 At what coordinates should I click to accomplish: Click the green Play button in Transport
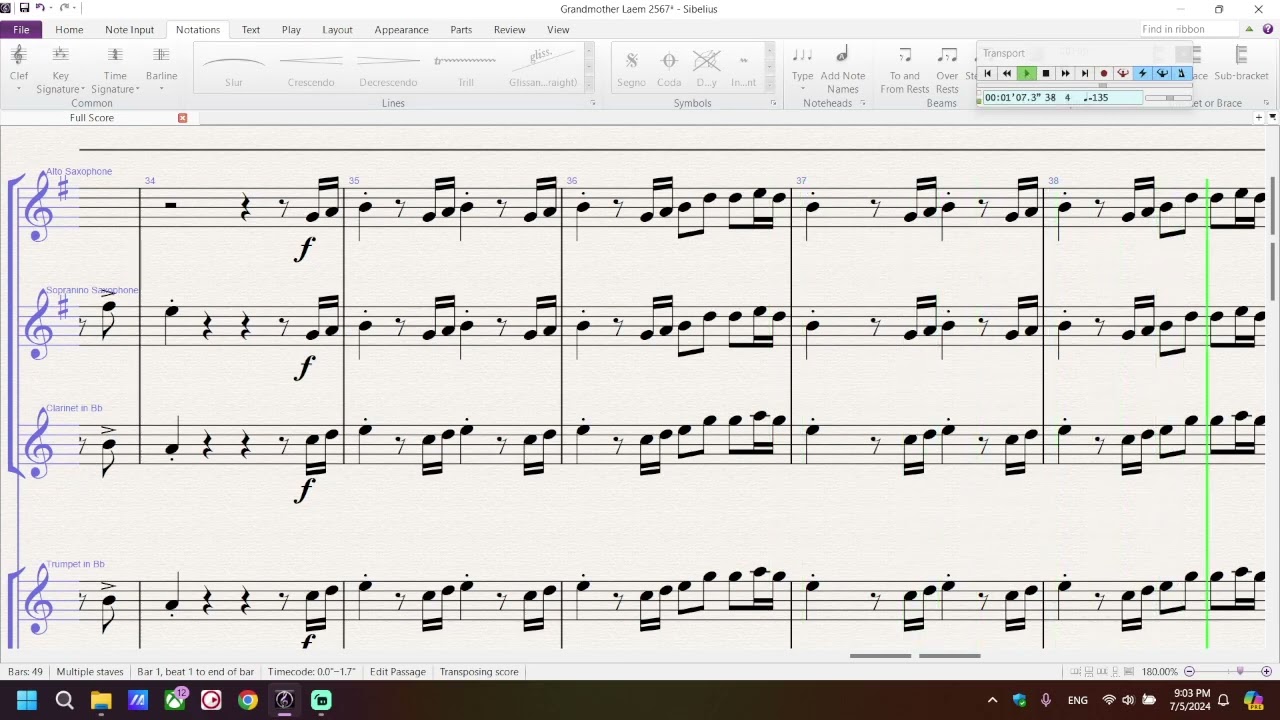tap(1026, 73)
